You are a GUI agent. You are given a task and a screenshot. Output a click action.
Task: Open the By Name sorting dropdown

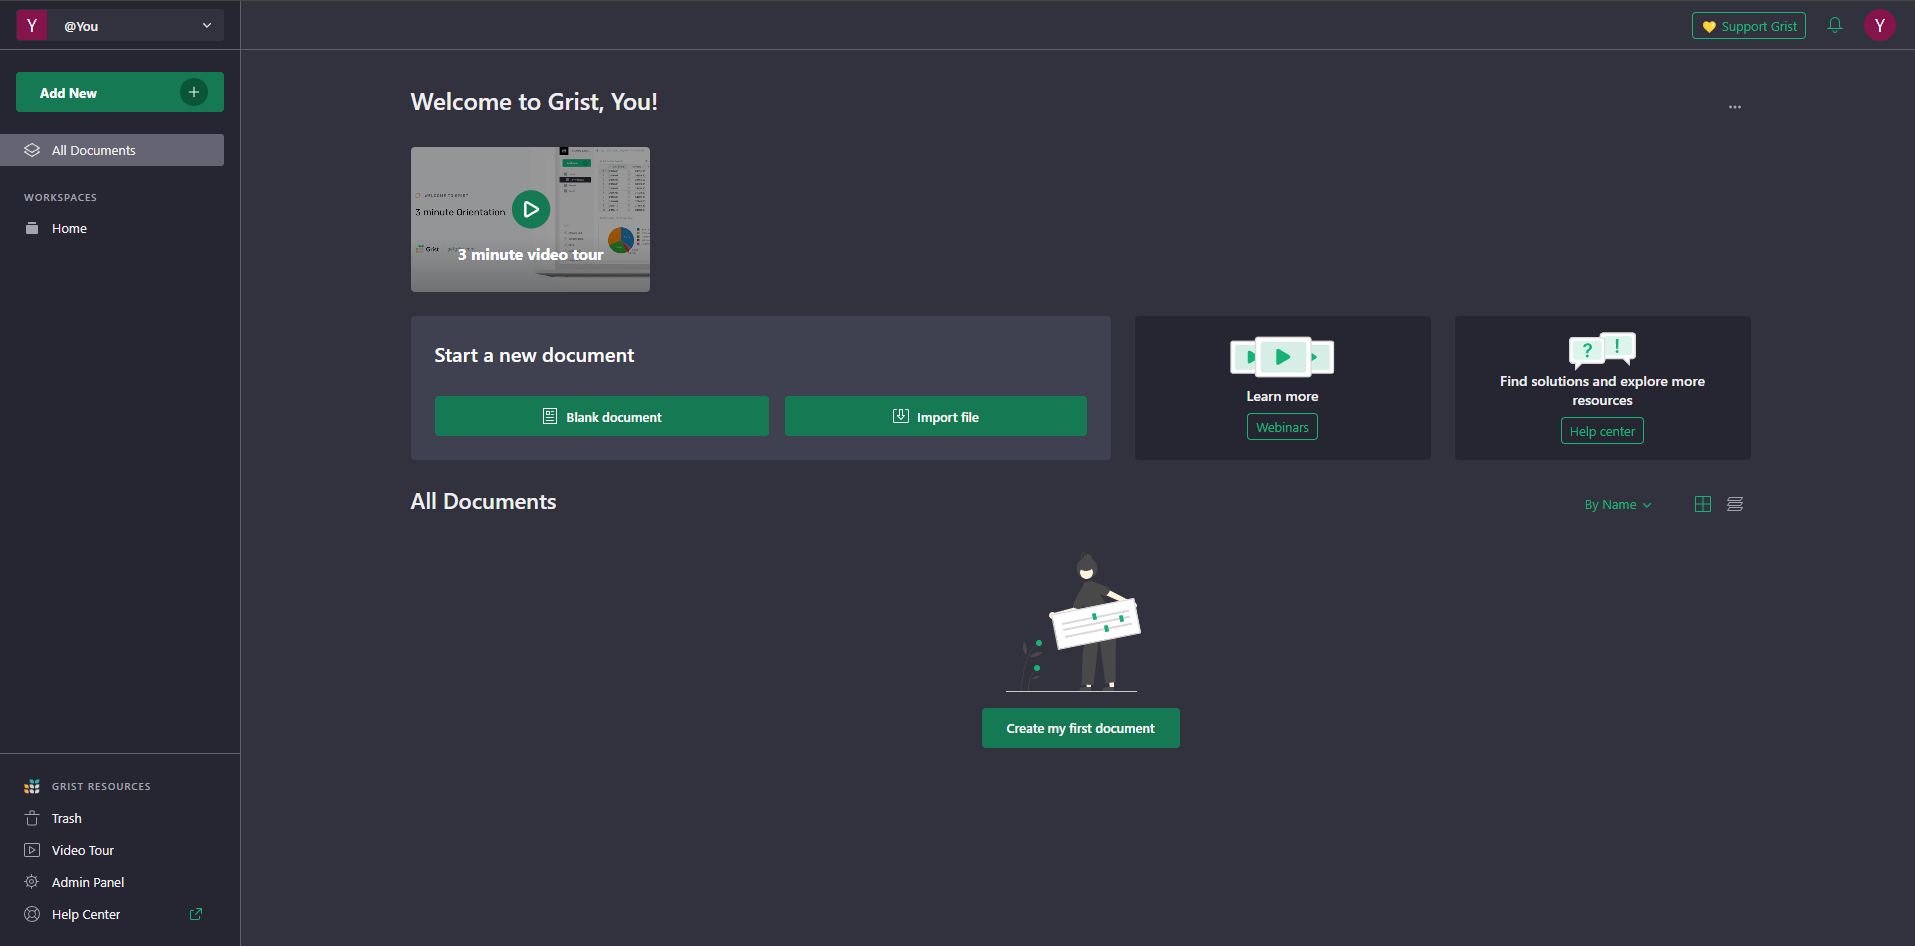[1617, 504]
